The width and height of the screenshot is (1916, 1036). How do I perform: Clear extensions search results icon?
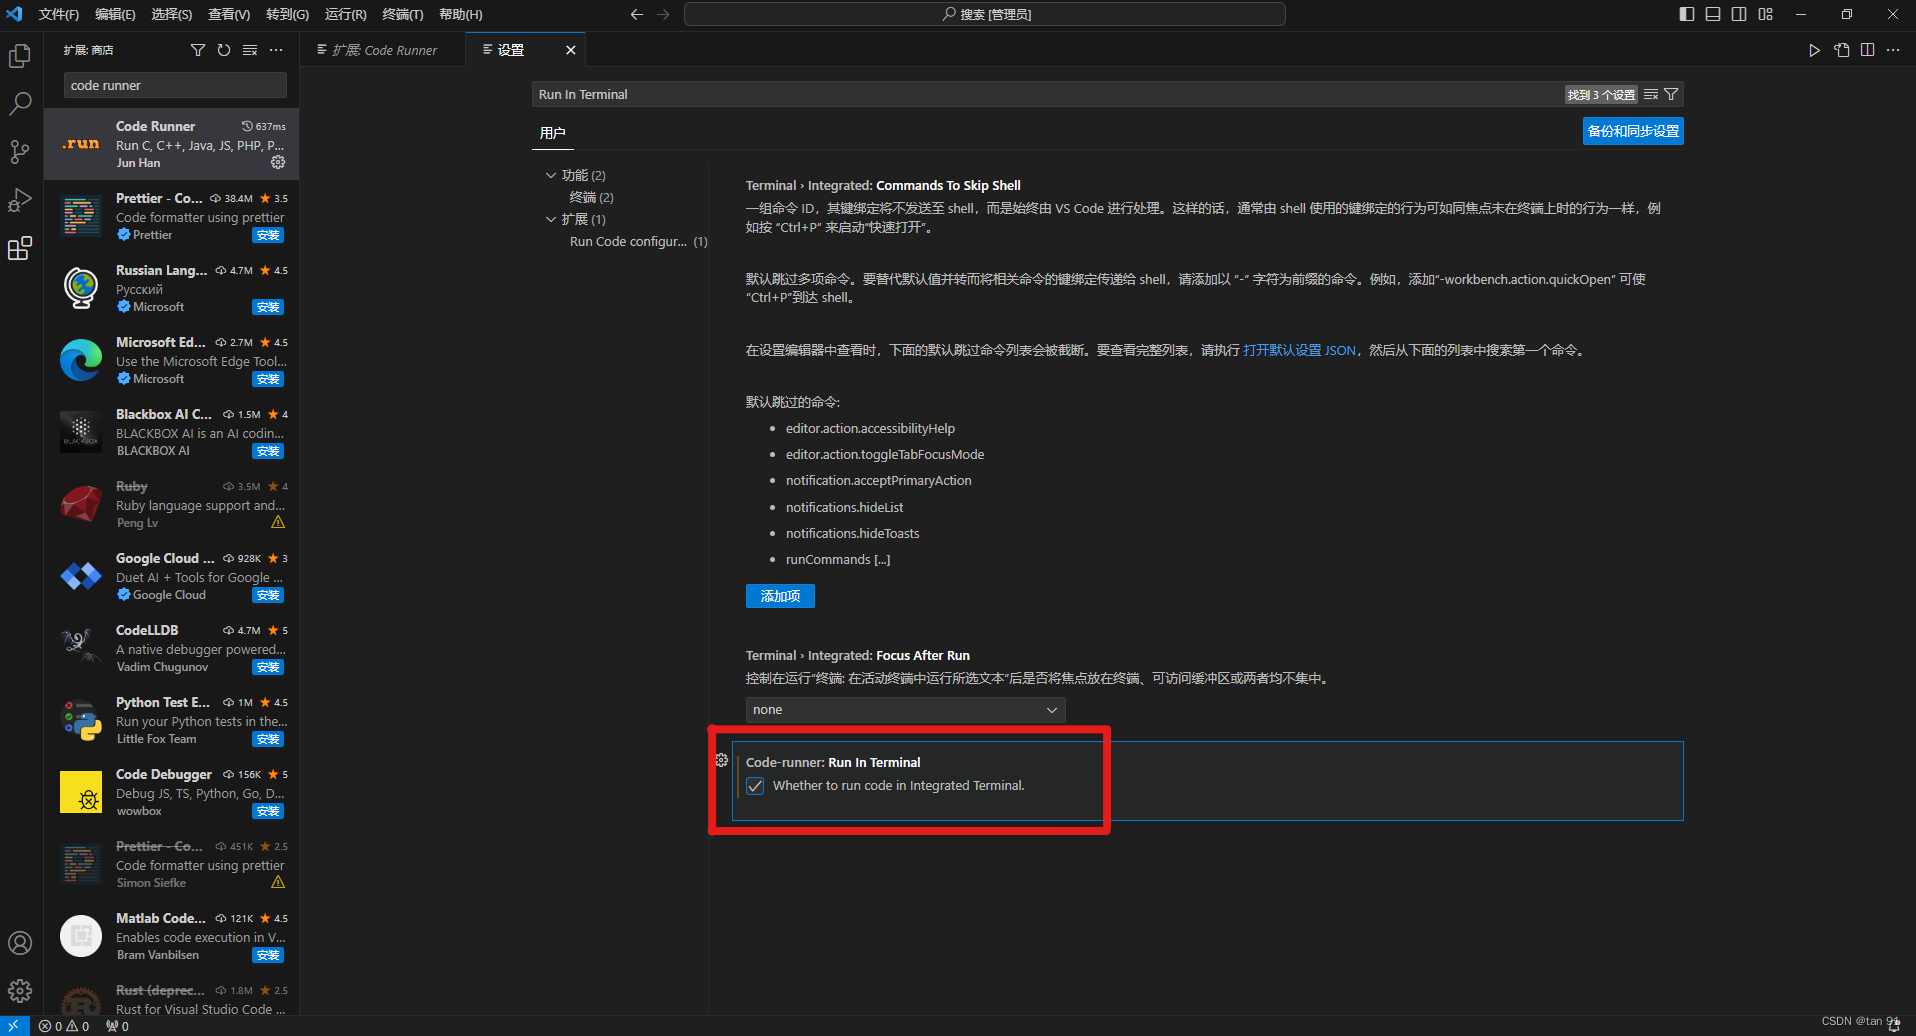pyautogui.click(x=250, y=50)
